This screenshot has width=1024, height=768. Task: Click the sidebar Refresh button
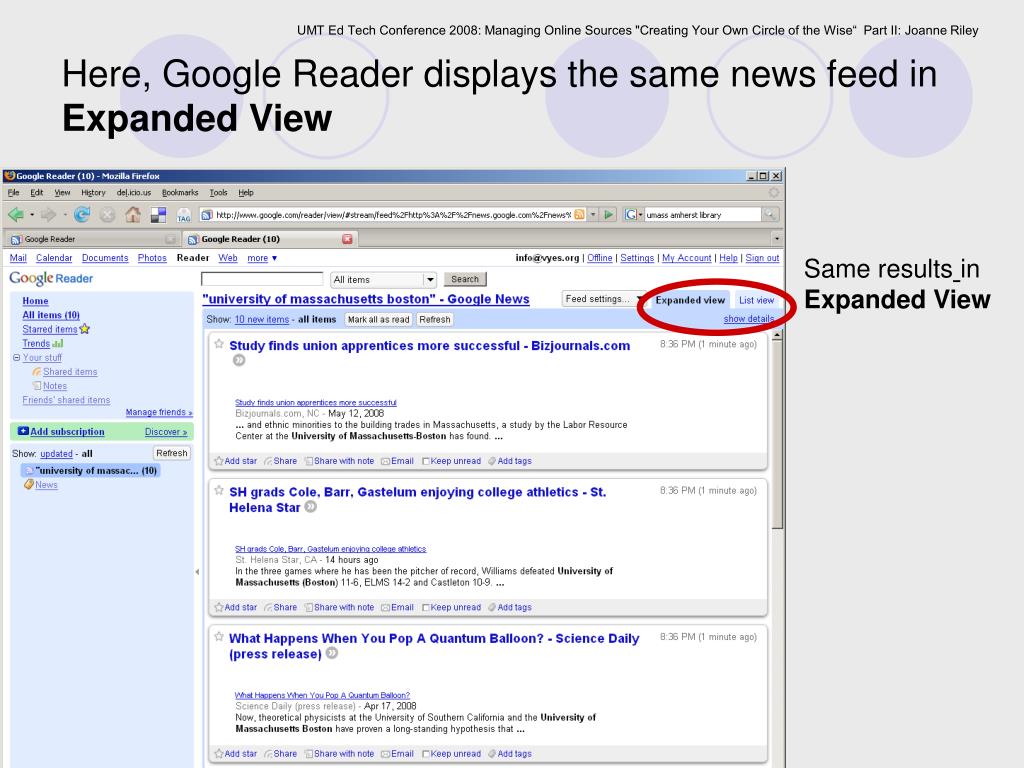coord(172,453)
